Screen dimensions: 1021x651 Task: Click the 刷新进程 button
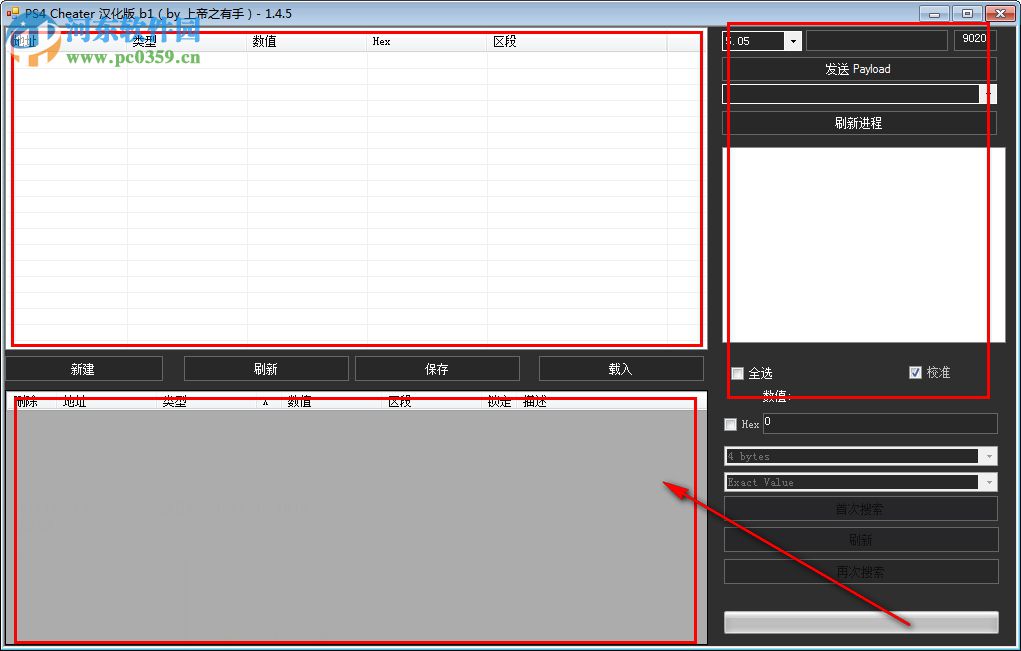[859, 123]
